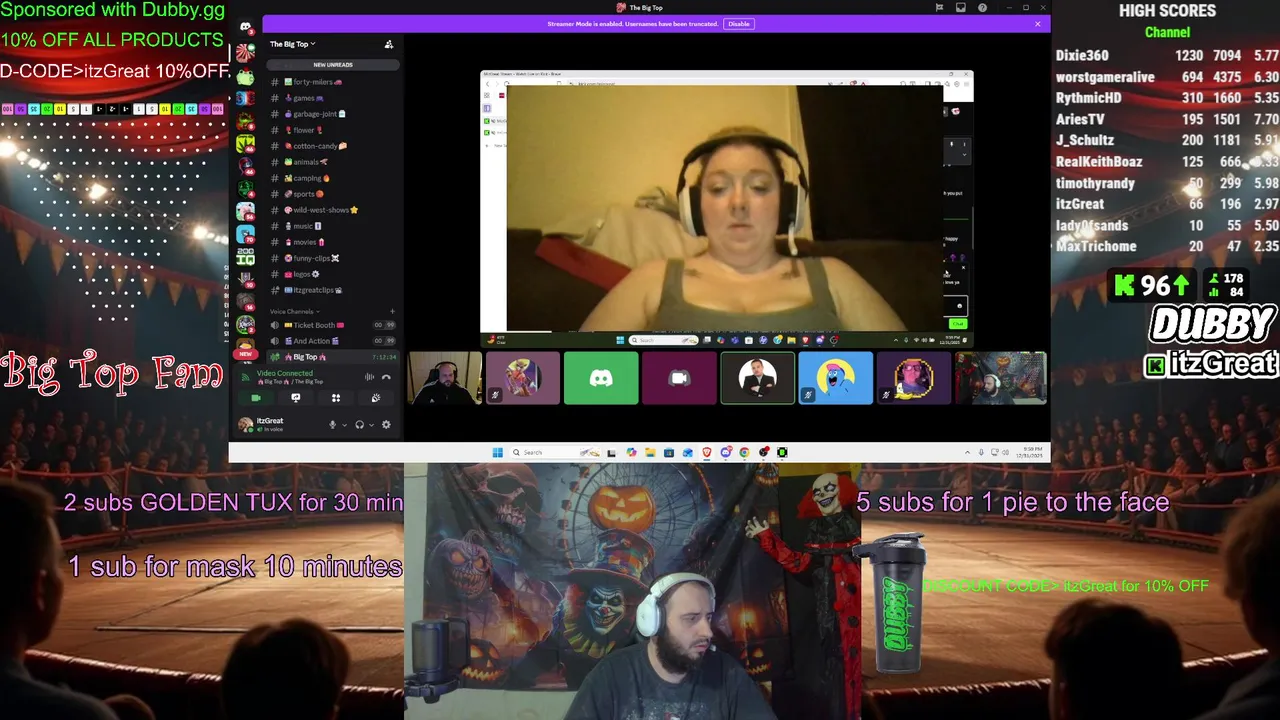Open the Discord icon on the Windows taskbar

click(726, 452)
